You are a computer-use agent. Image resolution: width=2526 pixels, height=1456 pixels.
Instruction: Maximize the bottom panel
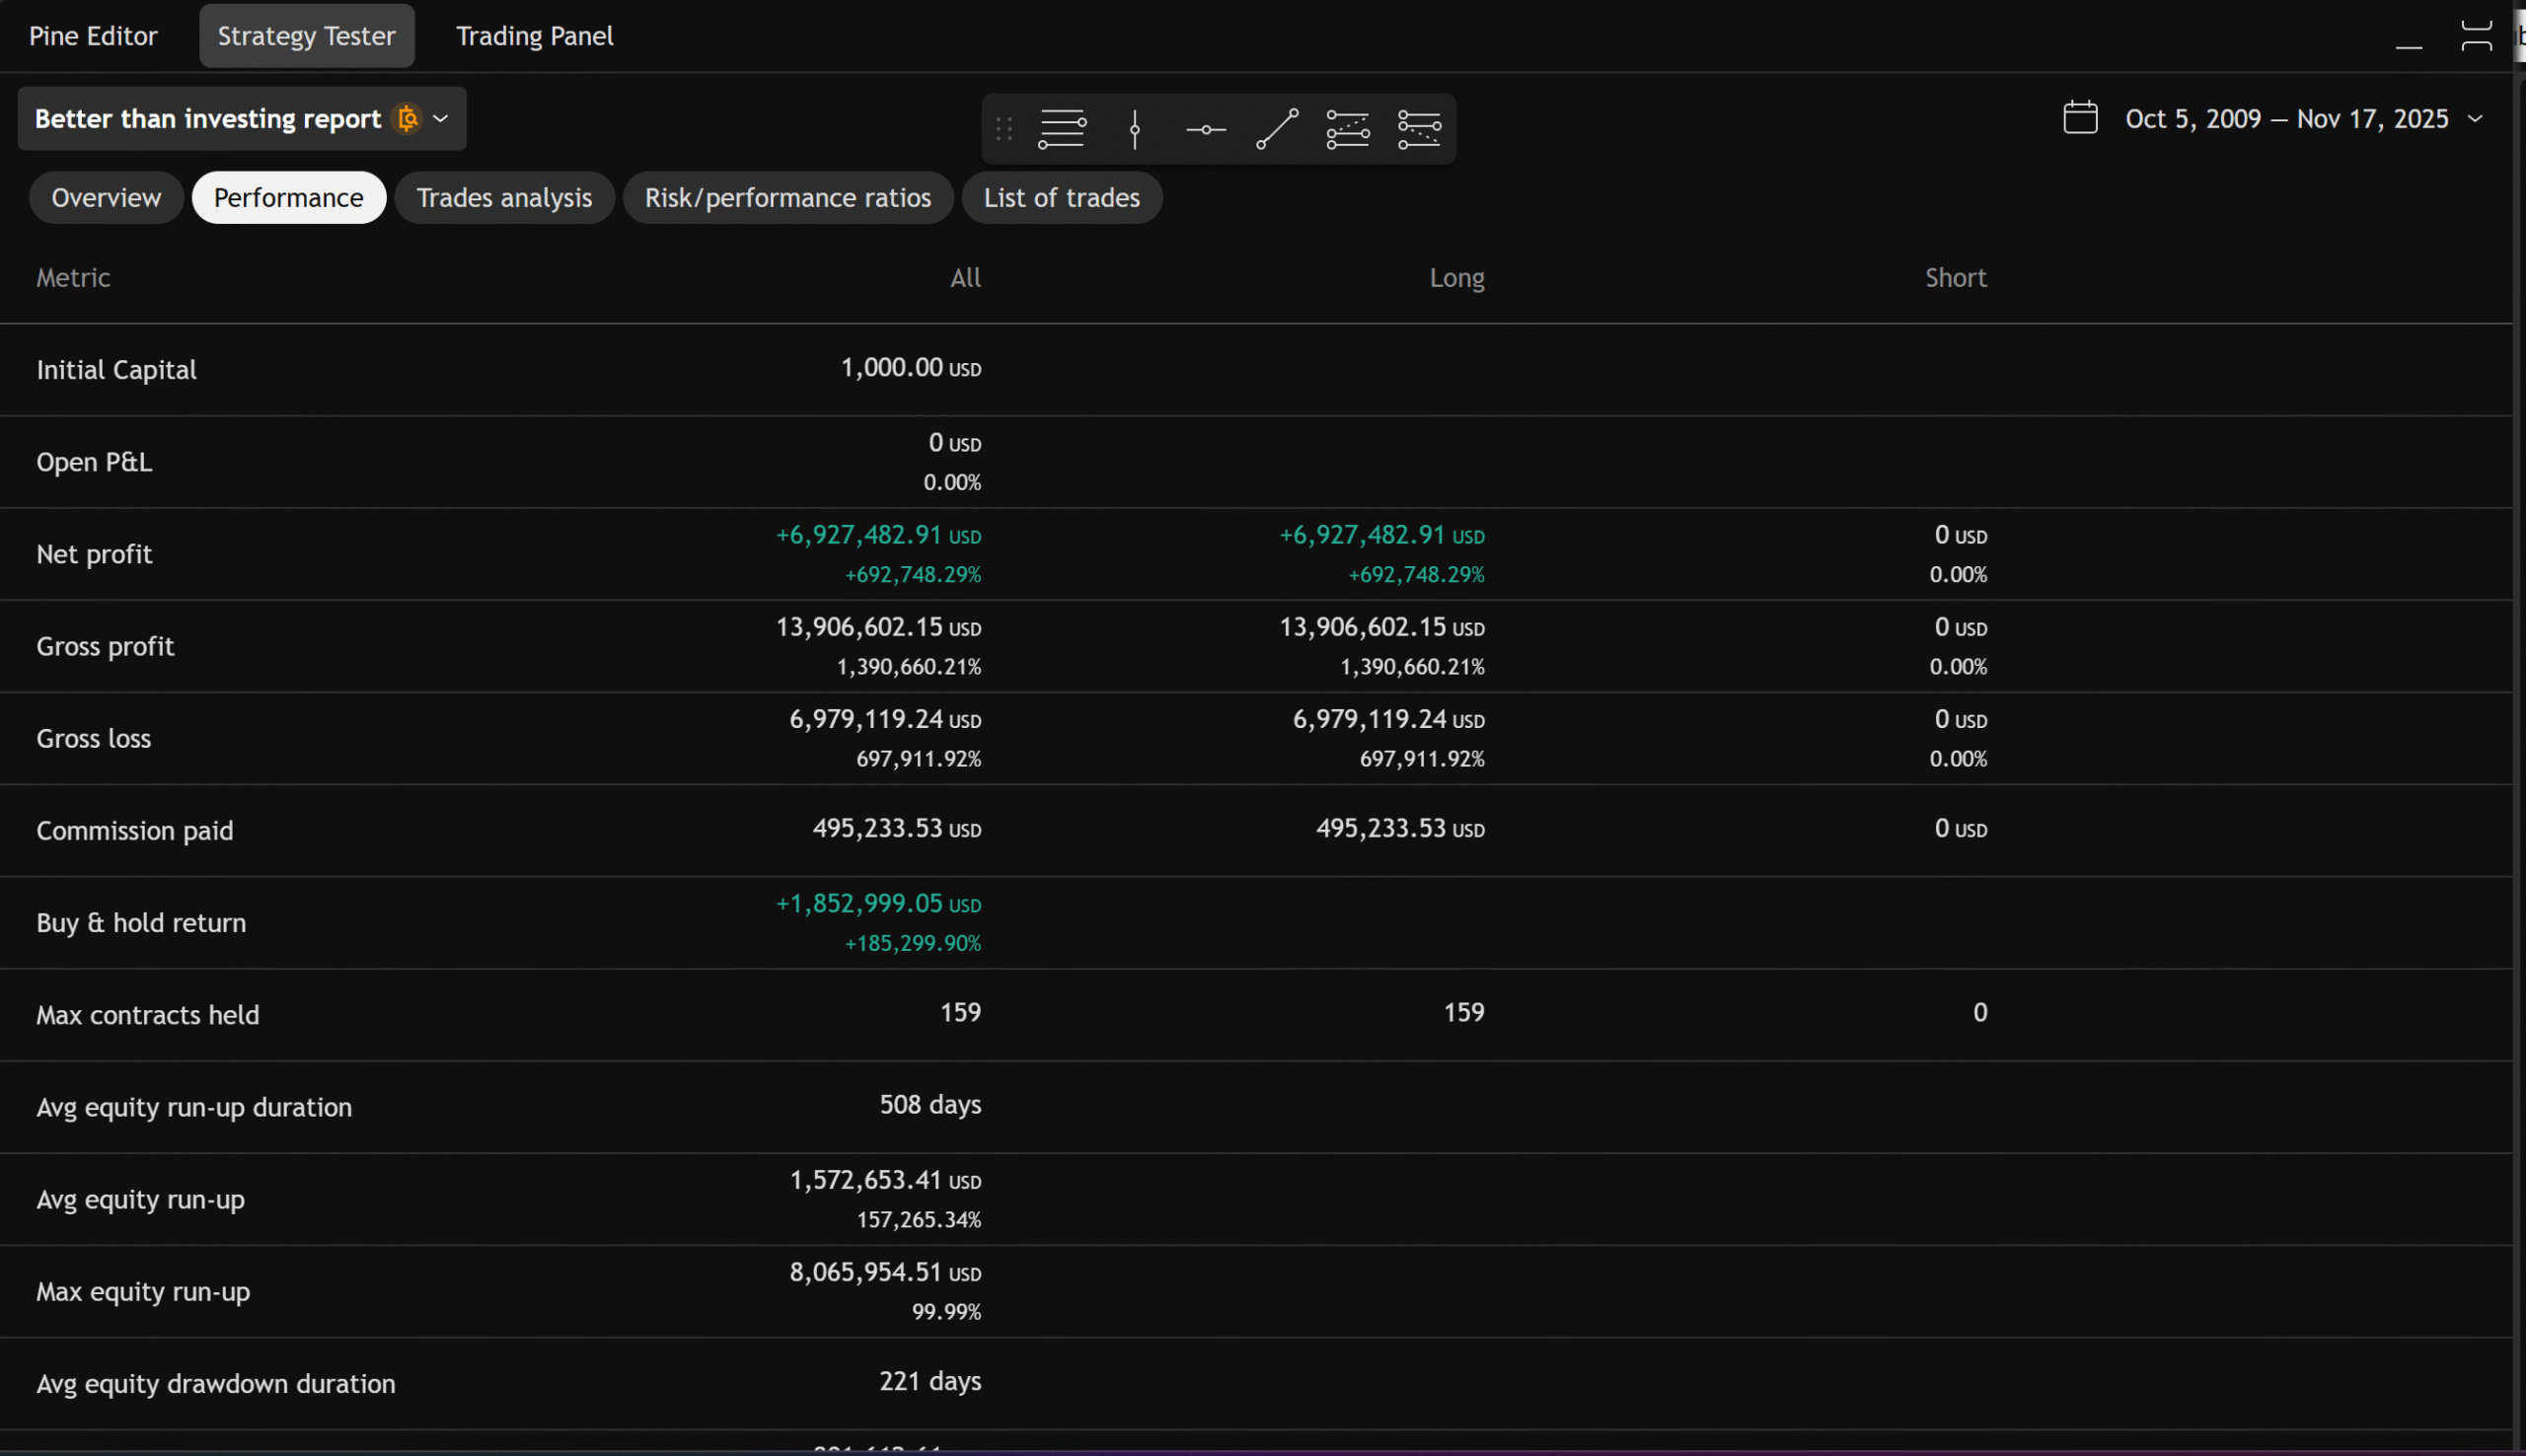(2476, 36)
